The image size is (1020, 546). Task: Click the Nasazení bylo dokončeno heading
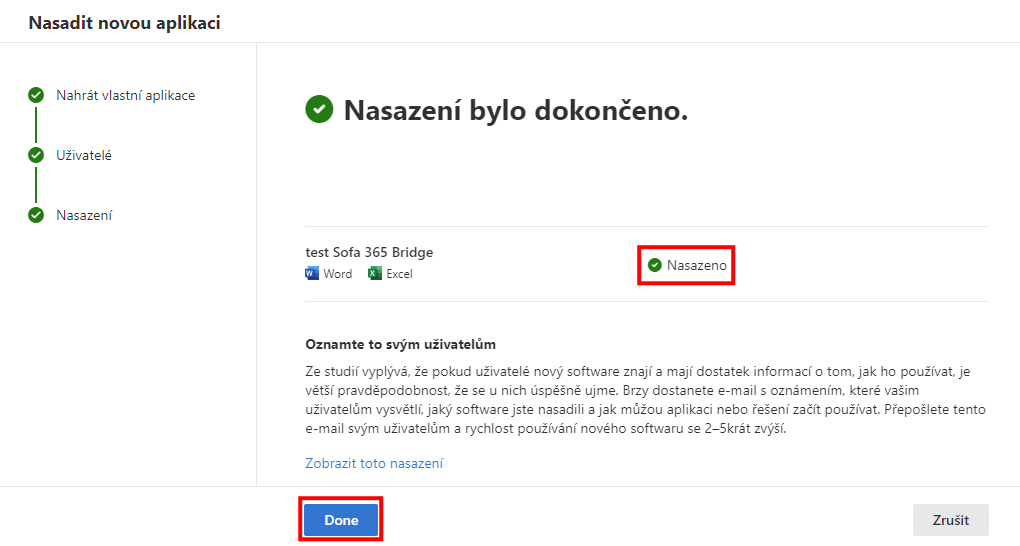tap(515, 110)
